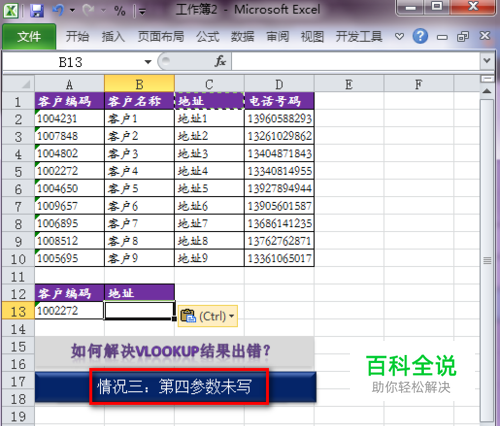This screenshot has width=500, height=426.
Task: Select column B header
Action: pyautogui.click(x=139, y=84)
